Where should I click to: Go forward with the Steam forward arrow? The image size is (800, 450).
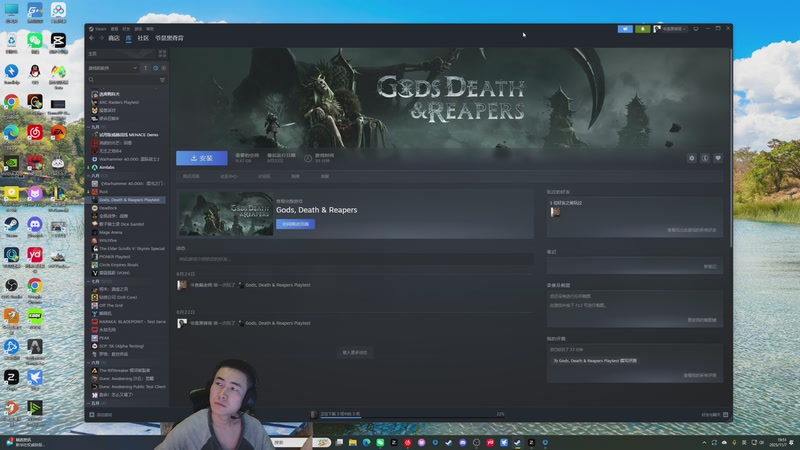point(101,38)
